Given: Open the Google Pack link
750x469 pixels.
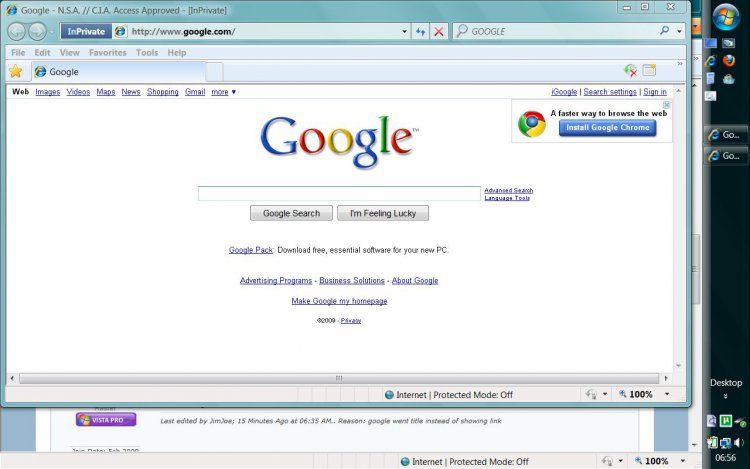Looking at the screenshot, I should pyautogui.click(x=251, y=250).
